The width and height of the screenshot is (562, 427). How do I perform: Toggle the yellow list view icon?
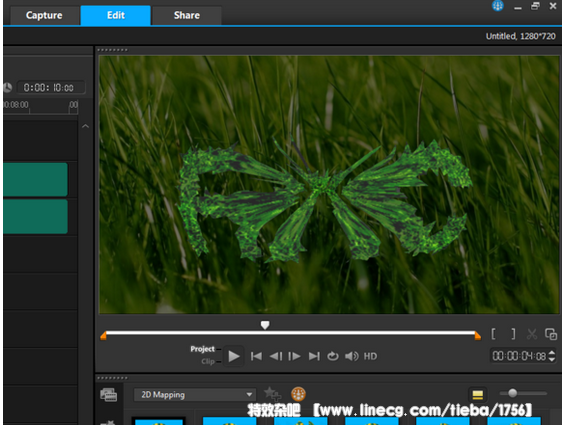[477, 395]
